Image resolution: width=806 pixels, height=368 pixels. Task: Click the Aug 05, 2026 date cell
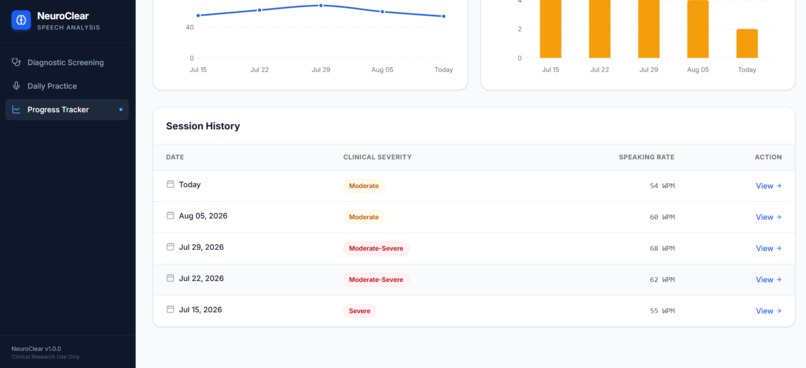203,216
